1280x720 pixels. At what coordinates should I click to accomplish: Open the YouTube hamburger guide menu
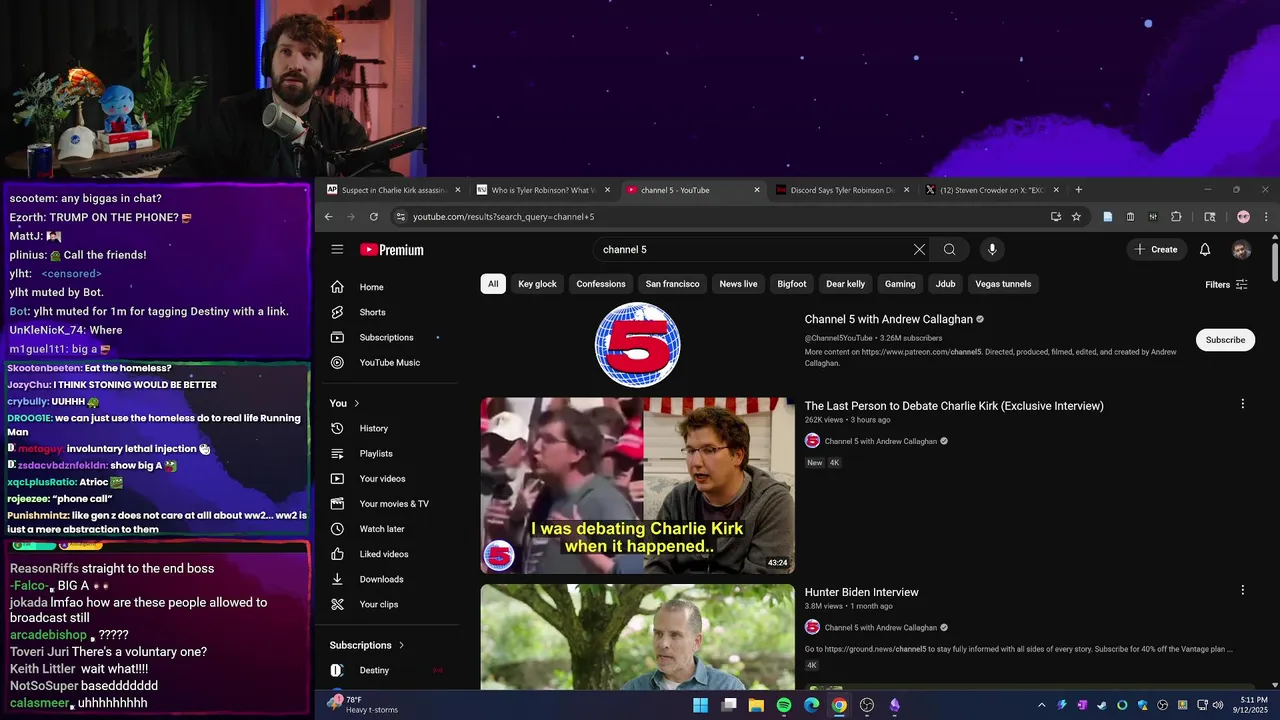coord(337,249)
